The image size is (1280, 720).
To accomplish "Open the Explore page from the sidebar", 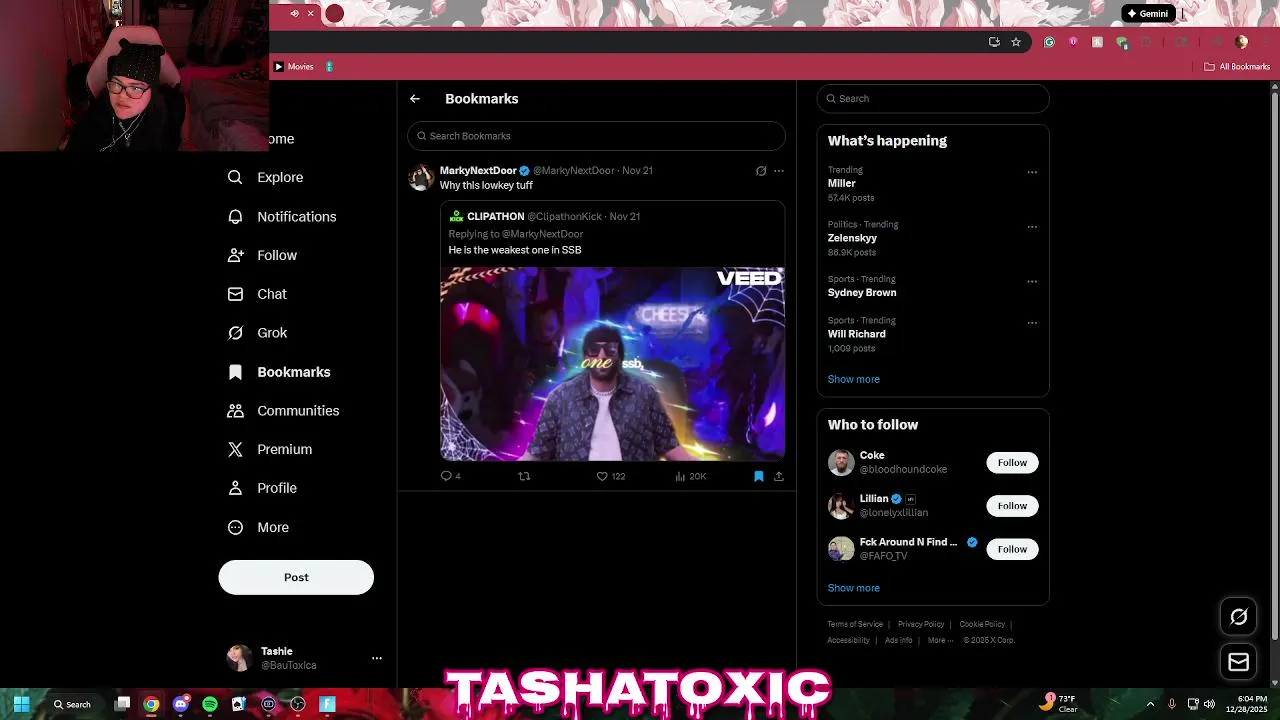I will coord(266,177).
